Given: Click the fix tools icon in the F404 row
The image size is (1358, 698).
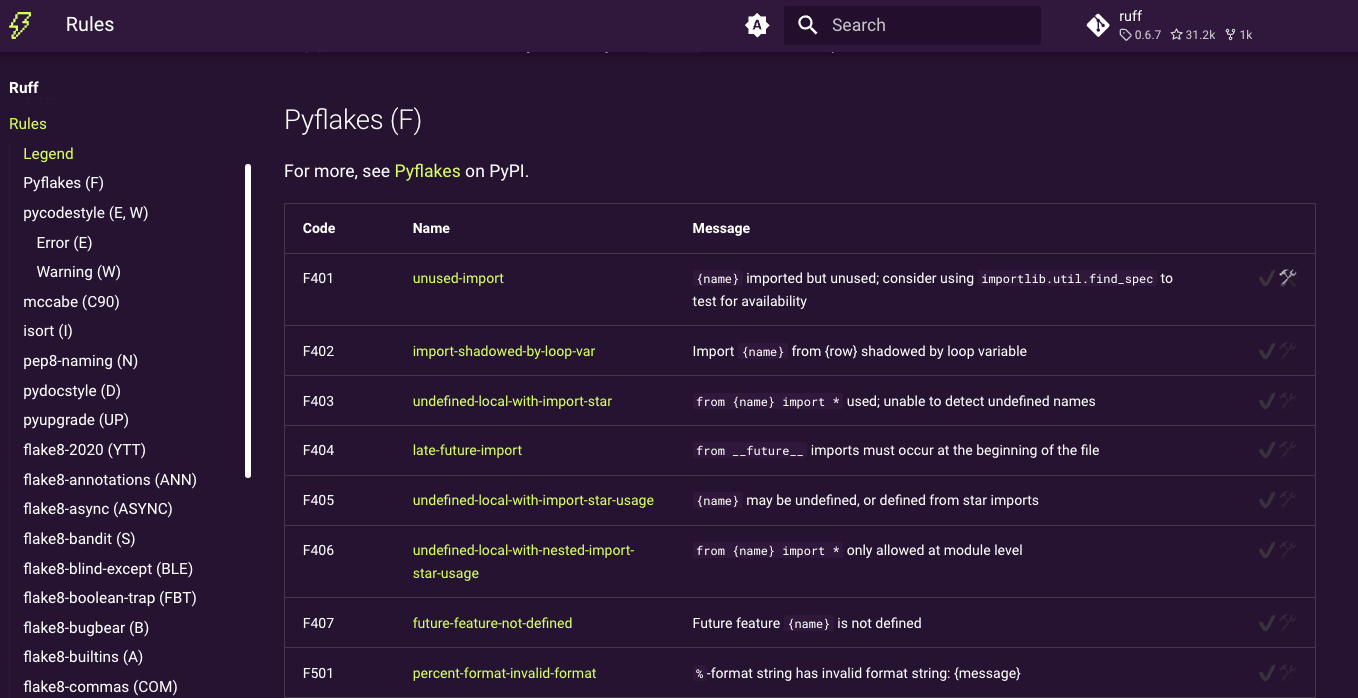Looking at the screenshot, I should pos(1288,450).
